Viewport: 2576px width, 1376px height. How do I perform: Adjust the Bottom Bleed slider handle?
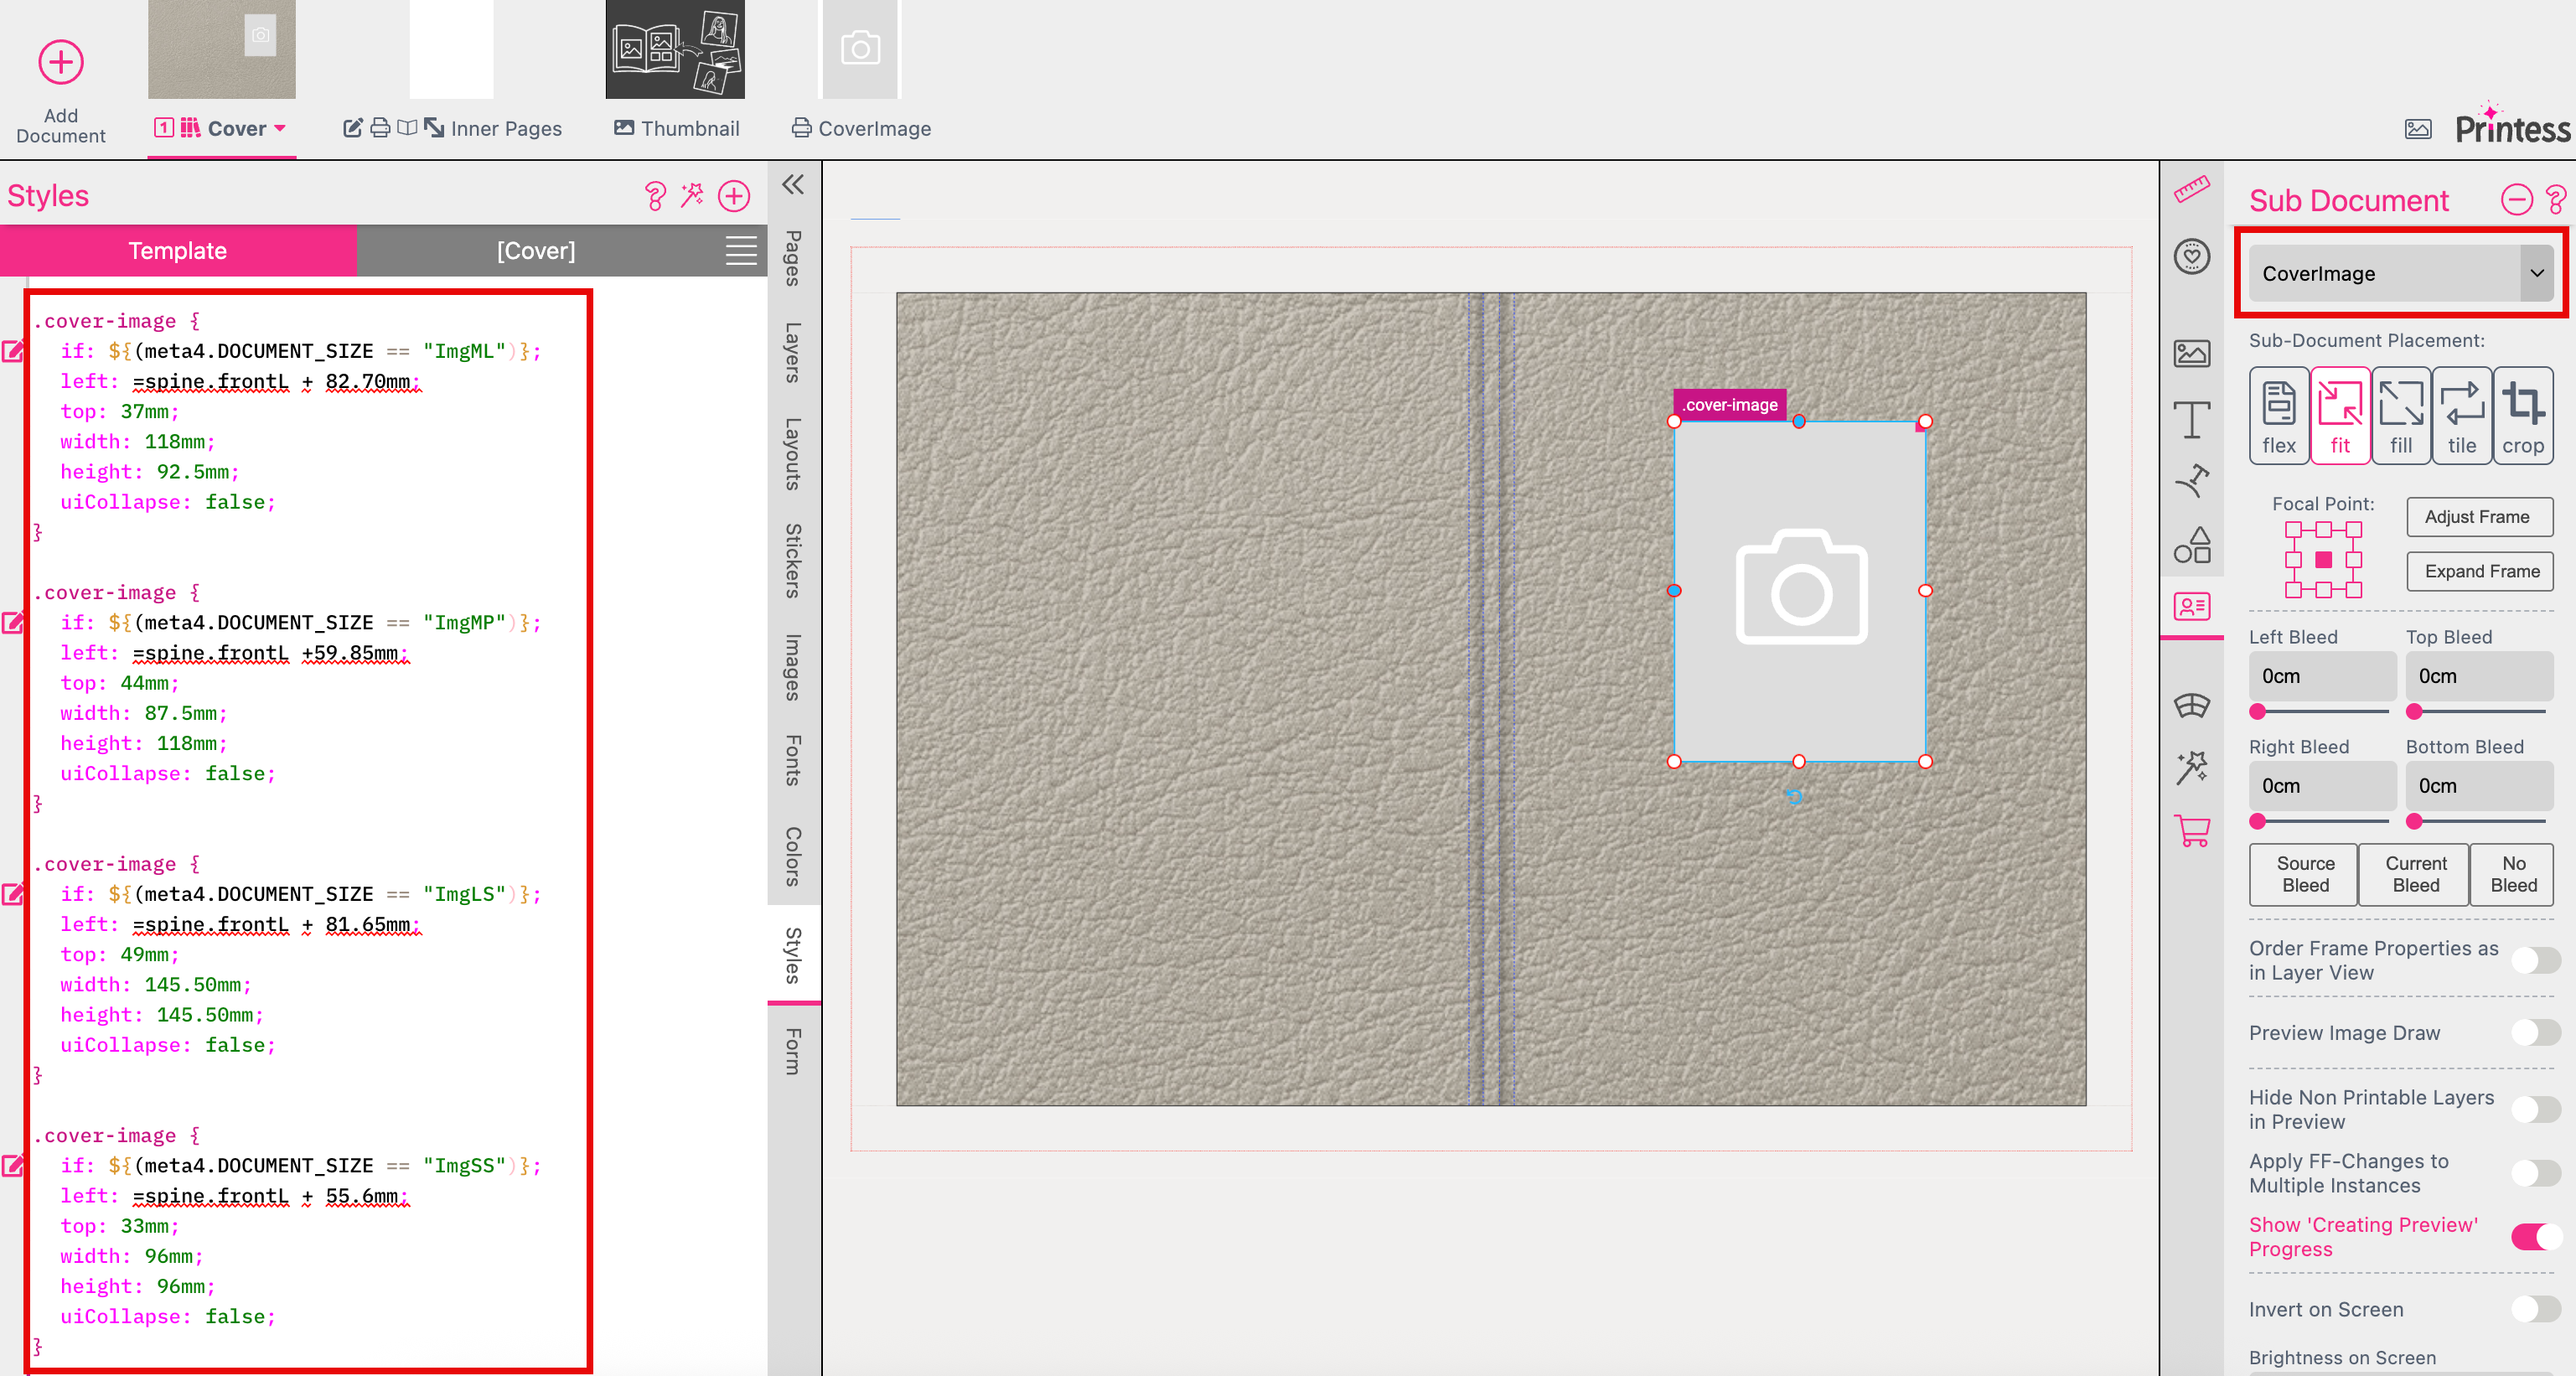click(2414, 822)
